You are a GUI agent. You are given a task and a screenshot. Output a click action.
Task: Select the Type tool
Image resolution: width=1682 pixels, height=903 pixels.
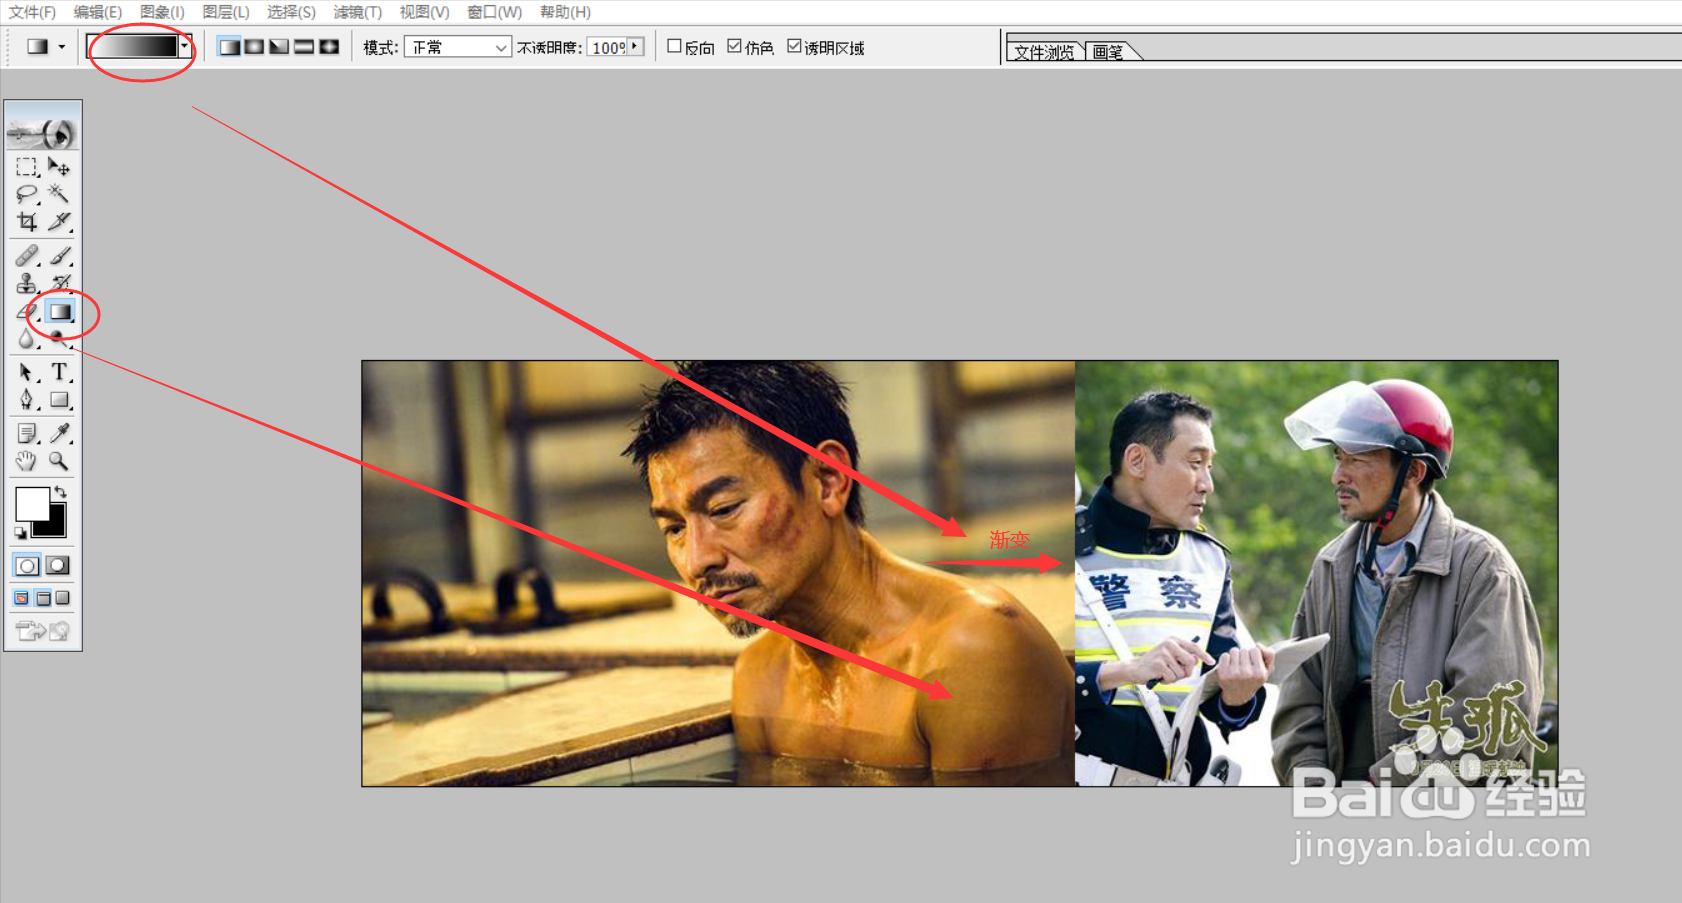59,372
